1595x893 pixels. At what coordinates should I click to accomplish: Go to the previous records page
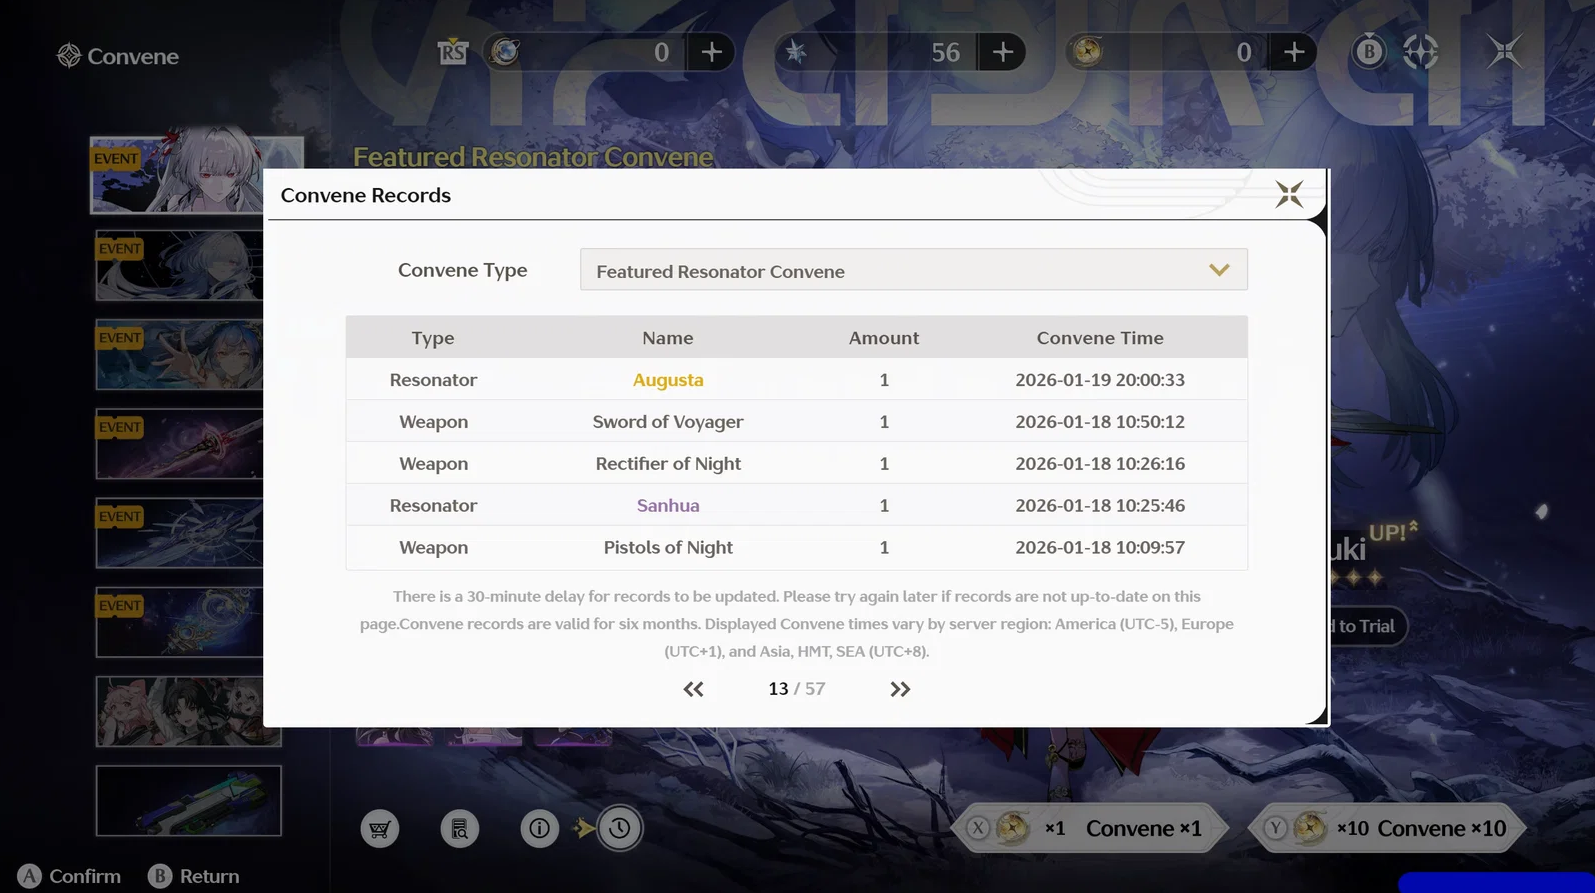(693, 689)
